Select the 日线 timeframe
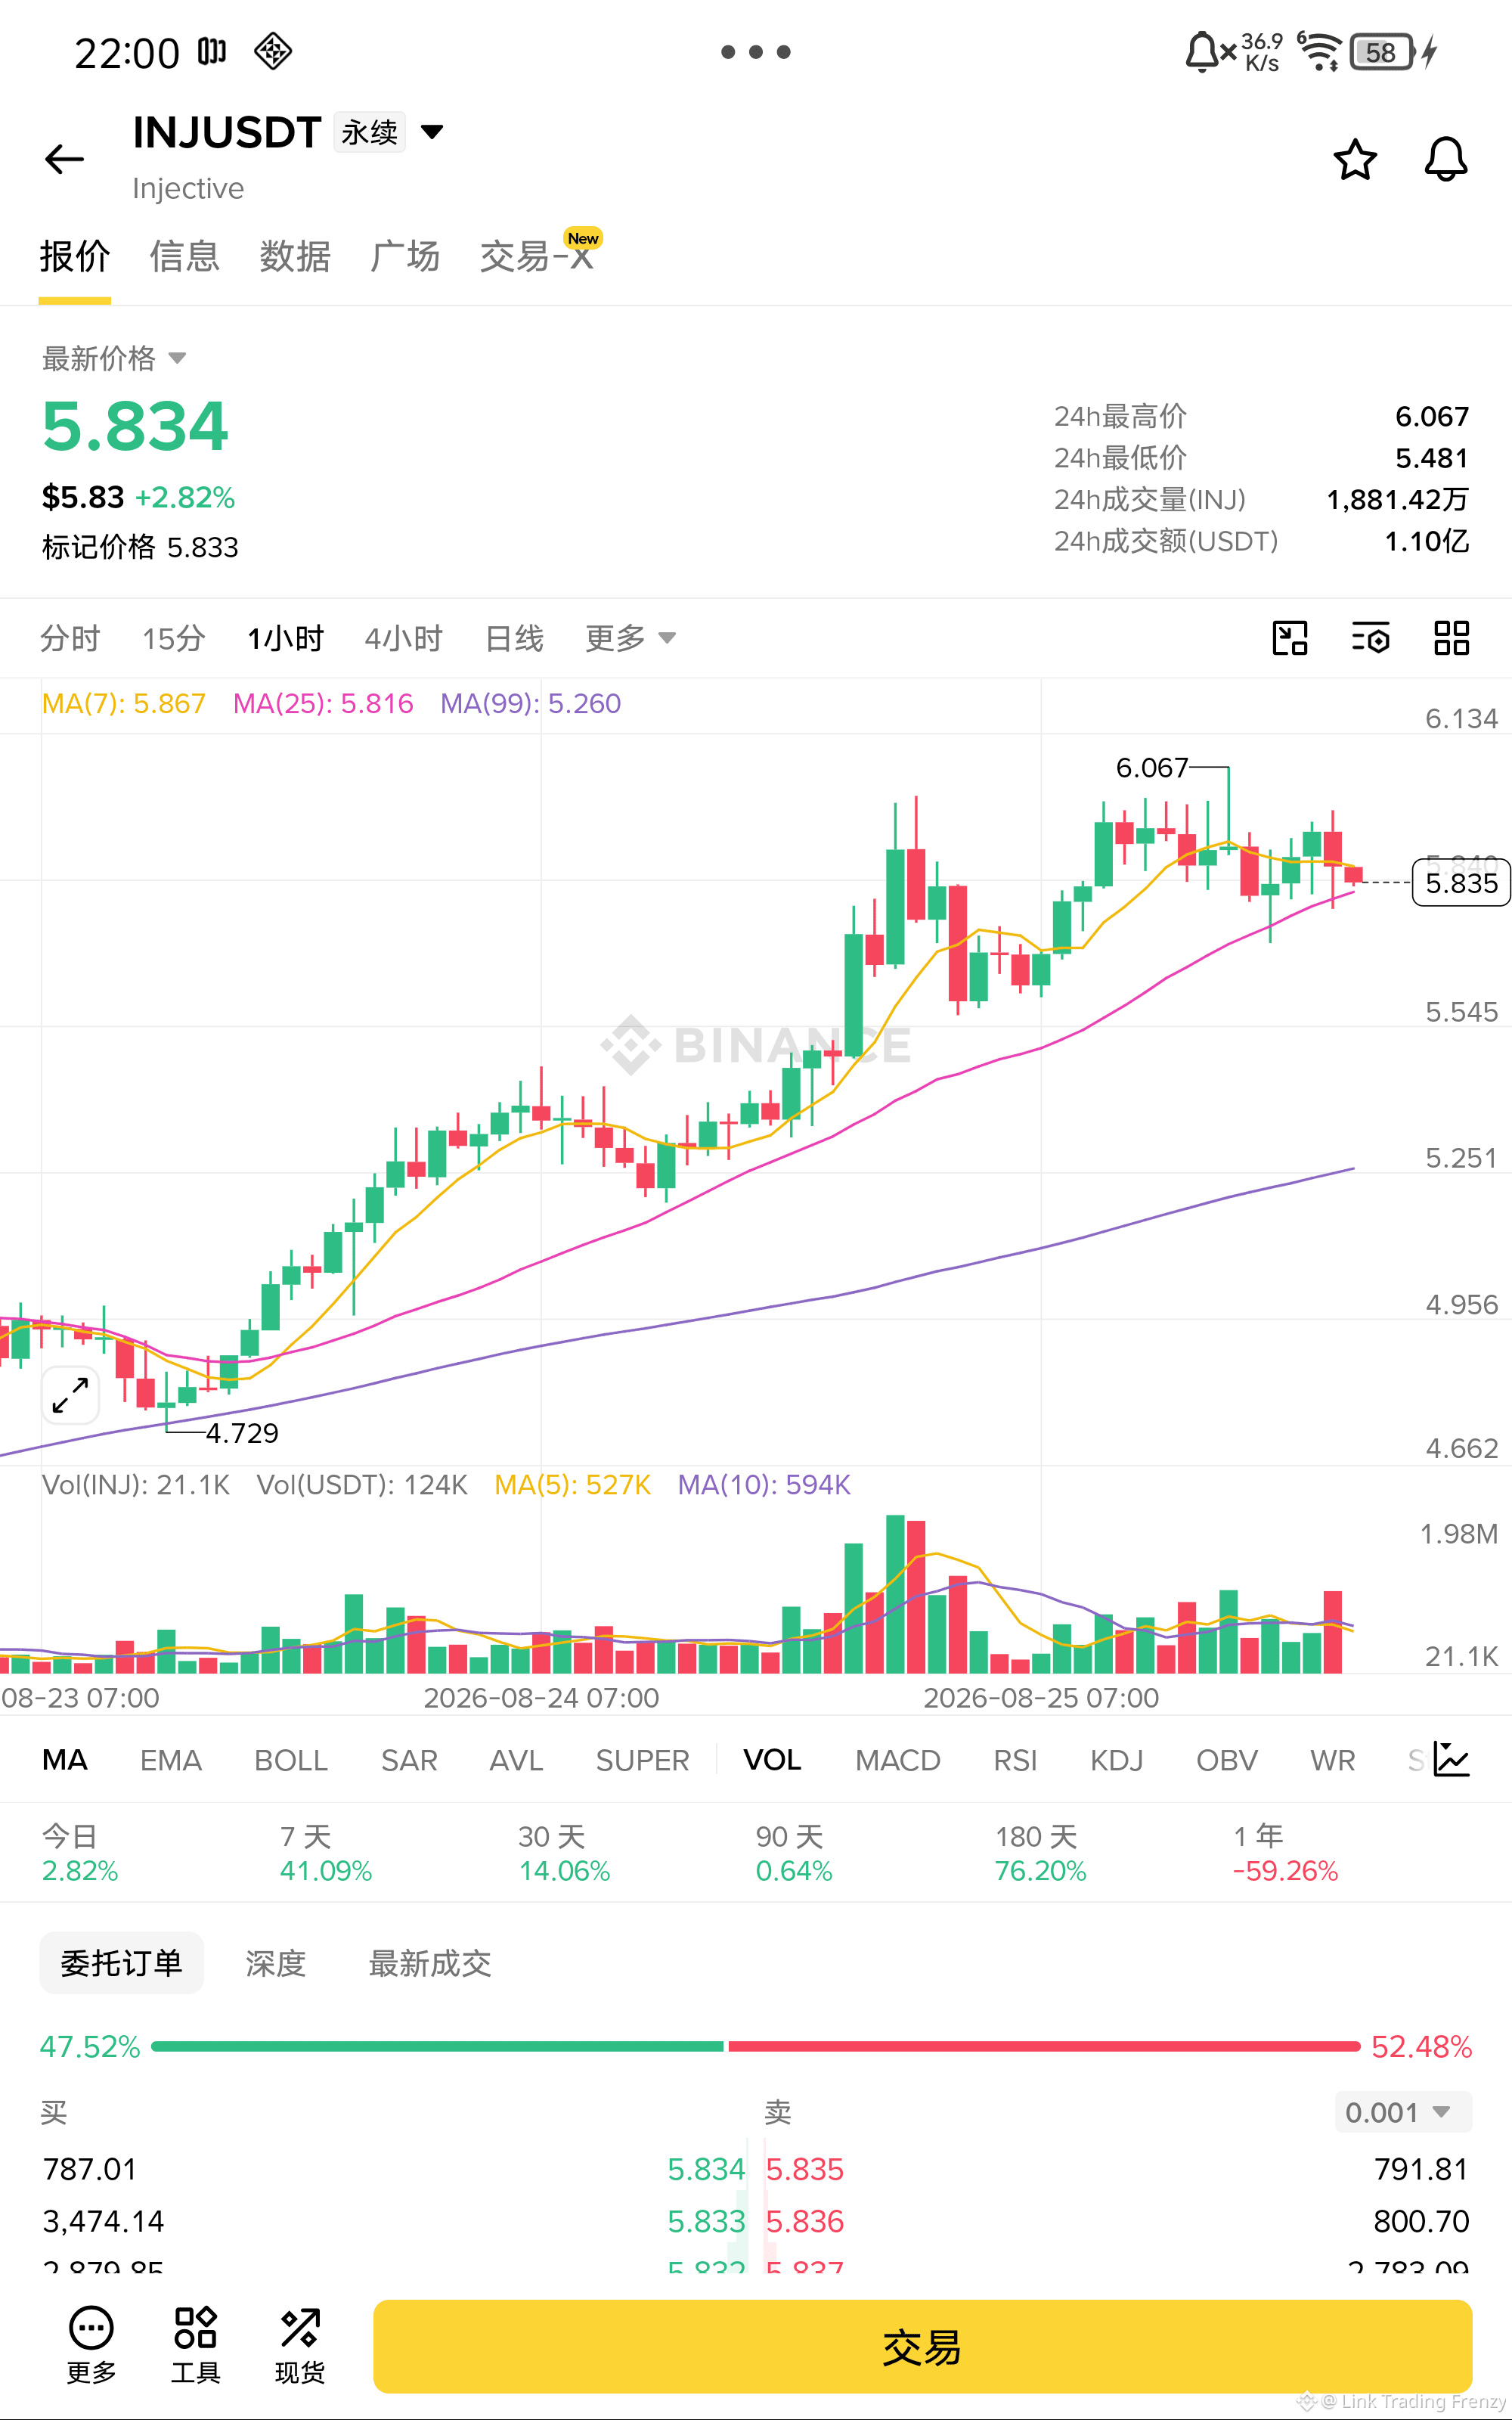This screenshot has height=2420, width=1512. (514, 638)
